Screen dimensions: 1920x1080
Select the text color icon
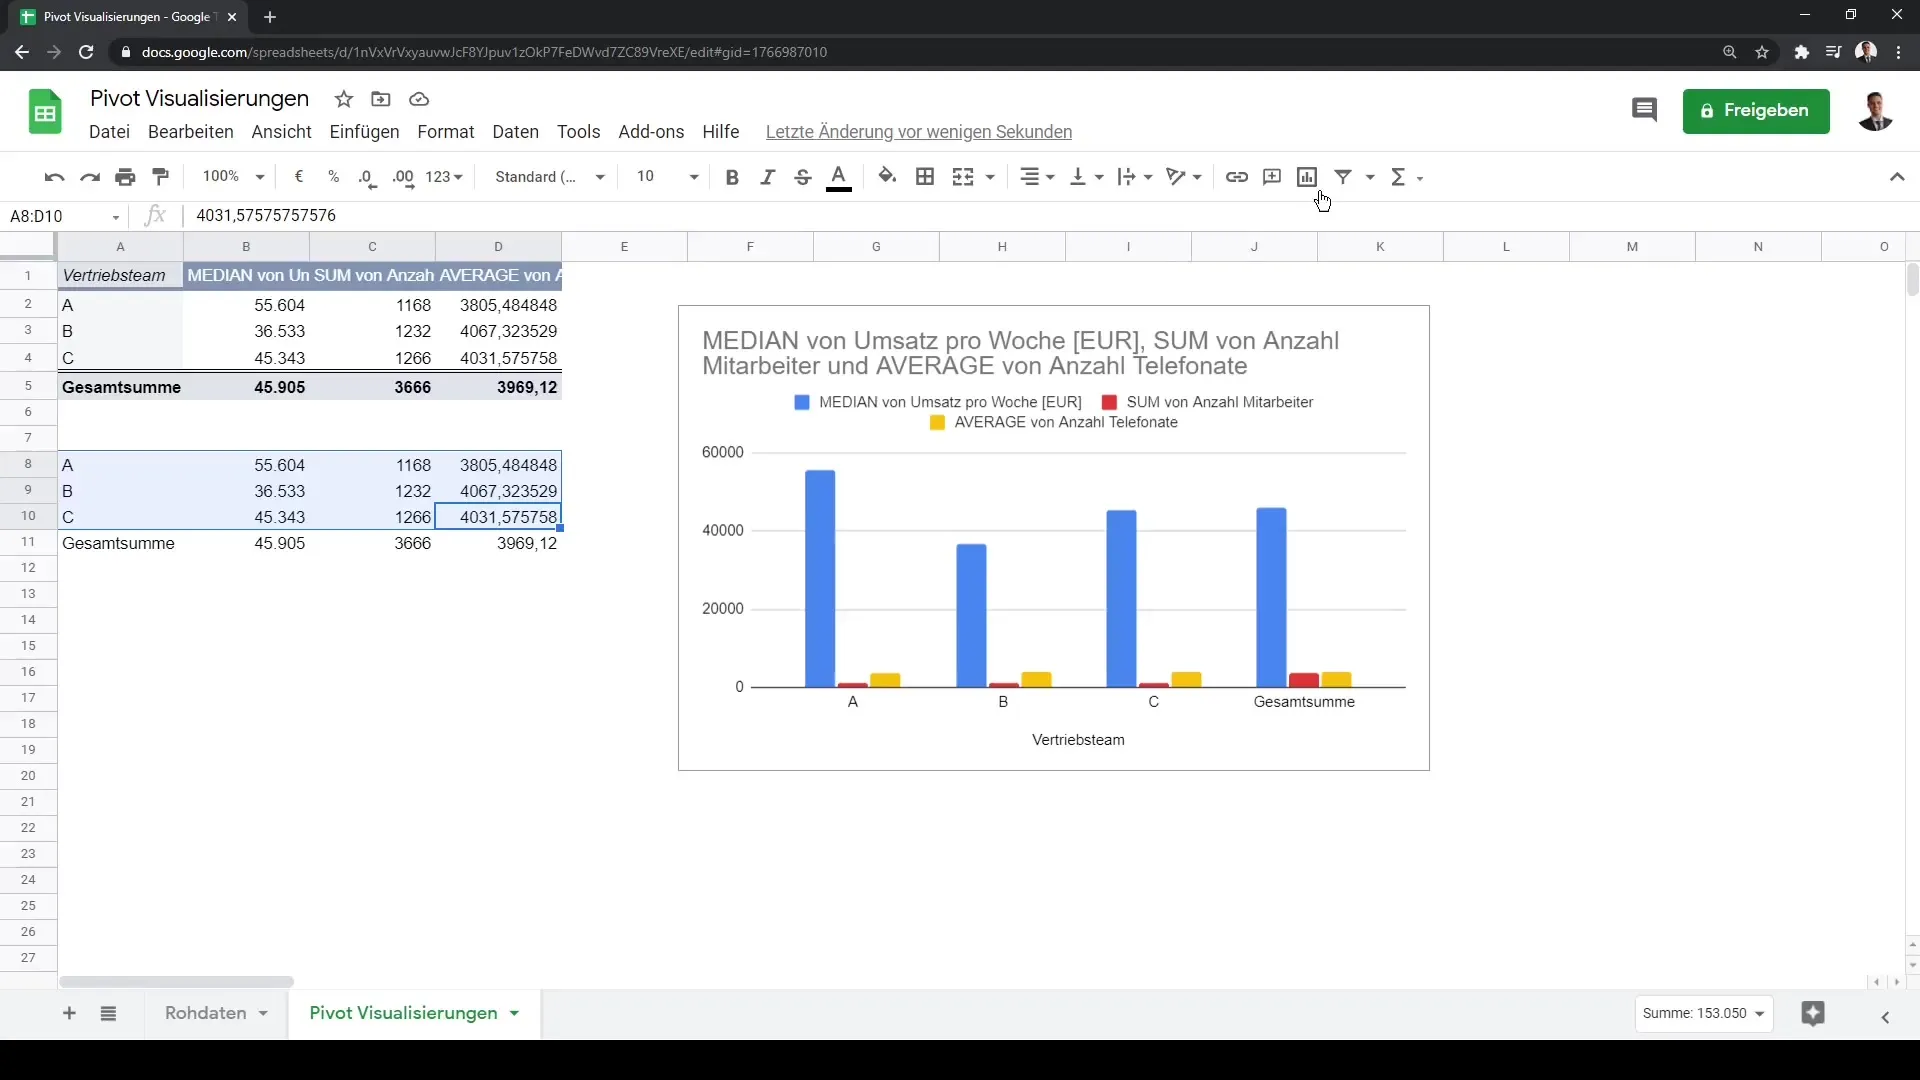pyautogui.click(x=840, y=177)
